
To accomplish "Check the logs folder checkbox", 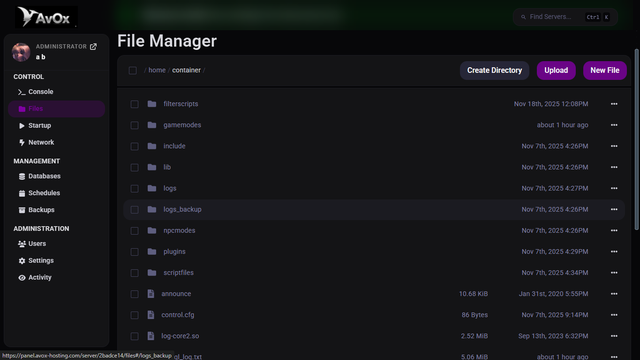I will 134,189.
